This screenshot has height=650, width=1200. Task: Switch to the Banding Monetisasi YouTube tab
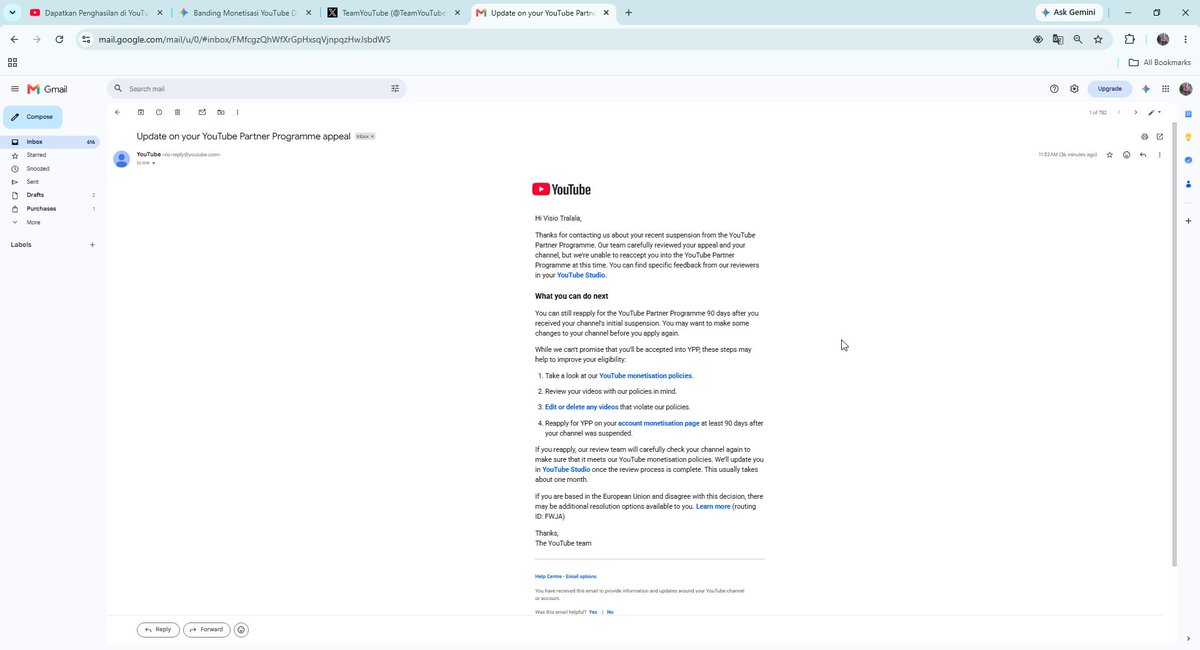[245, 13]
